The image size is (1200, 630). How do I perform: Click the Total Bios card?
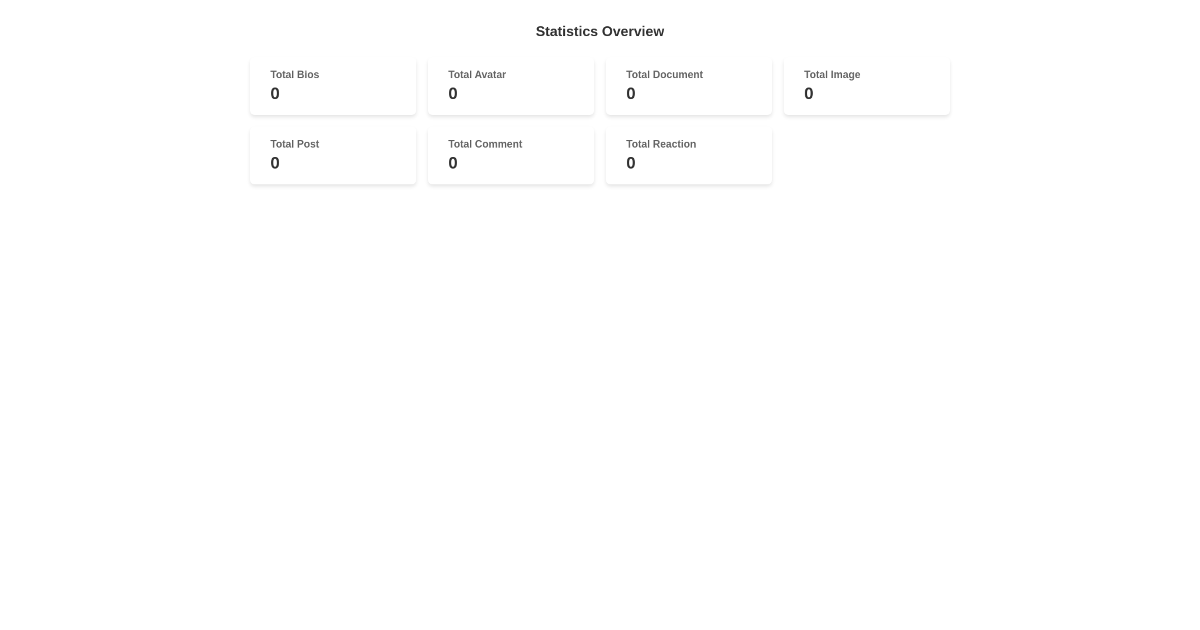pyautogui.click(x=332, y=85)
